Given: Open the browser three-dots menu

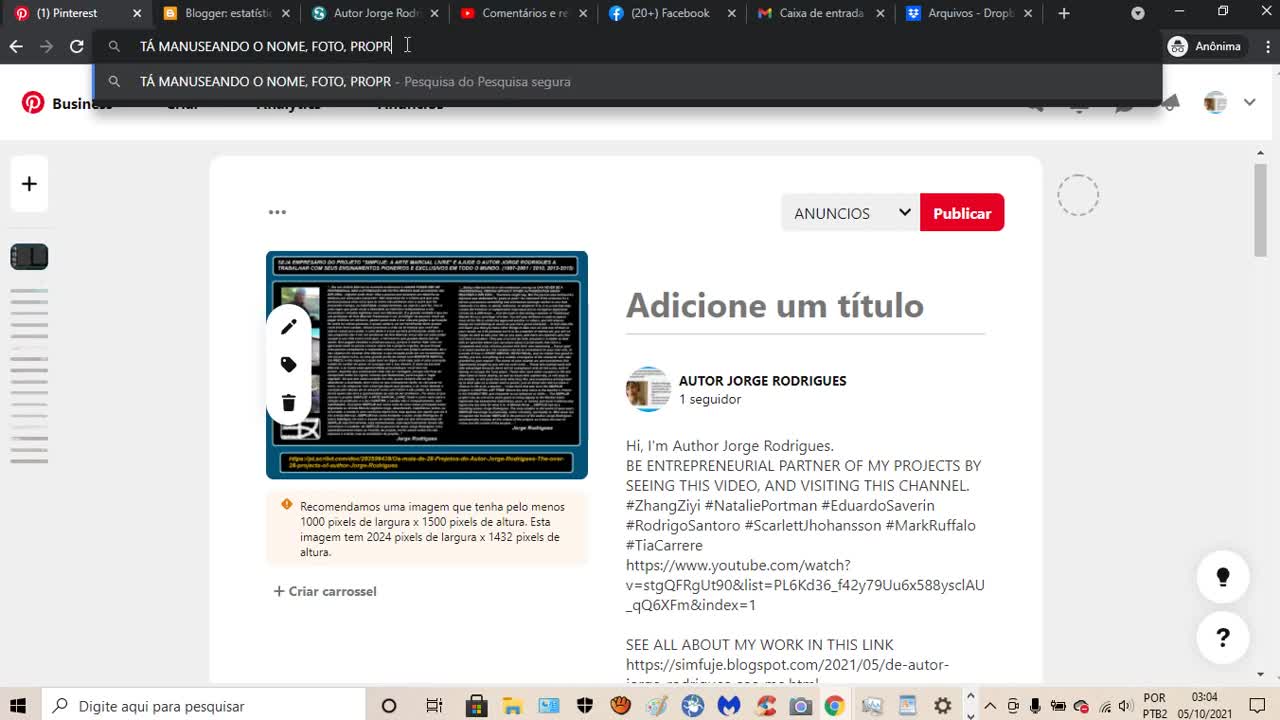Looking at the screenshot, I should 1268,47.
